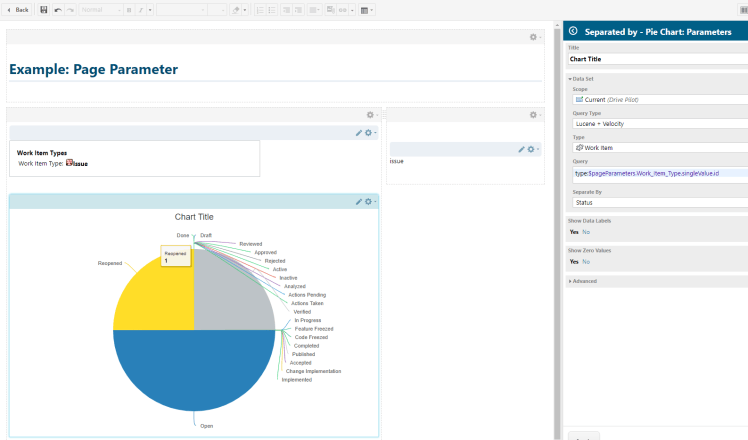Set Show Zero Values to No
The width and height of the screenshot is (748, 440).
coord(586,262)
